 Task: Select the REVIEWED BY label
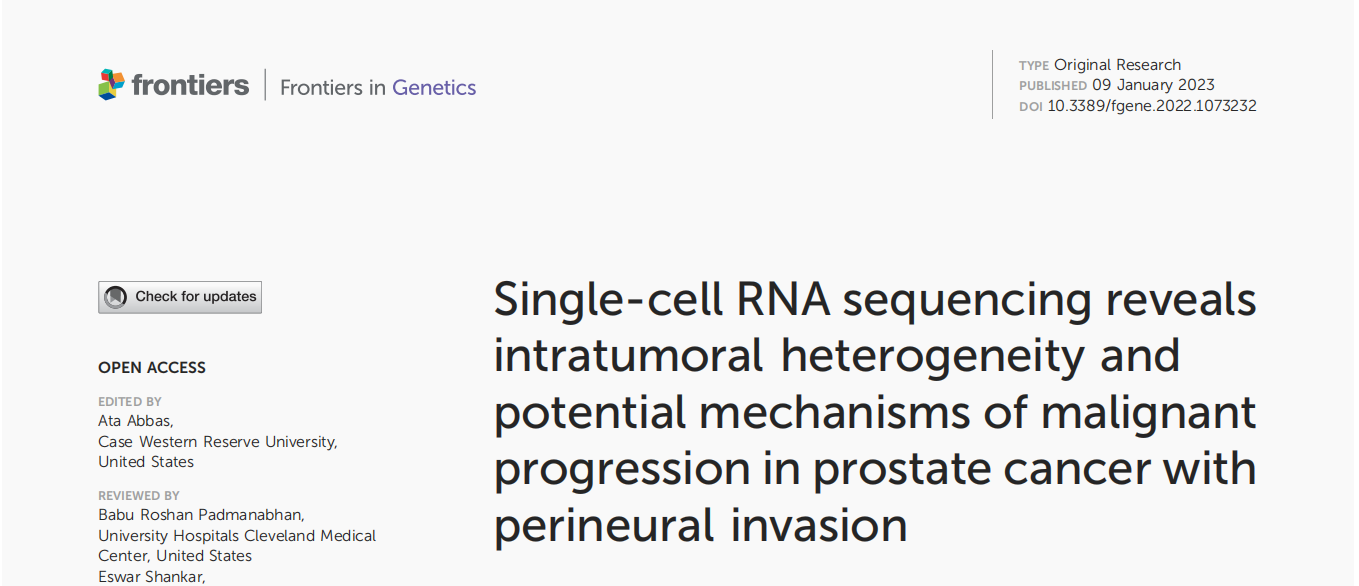(x=139, y=496)
